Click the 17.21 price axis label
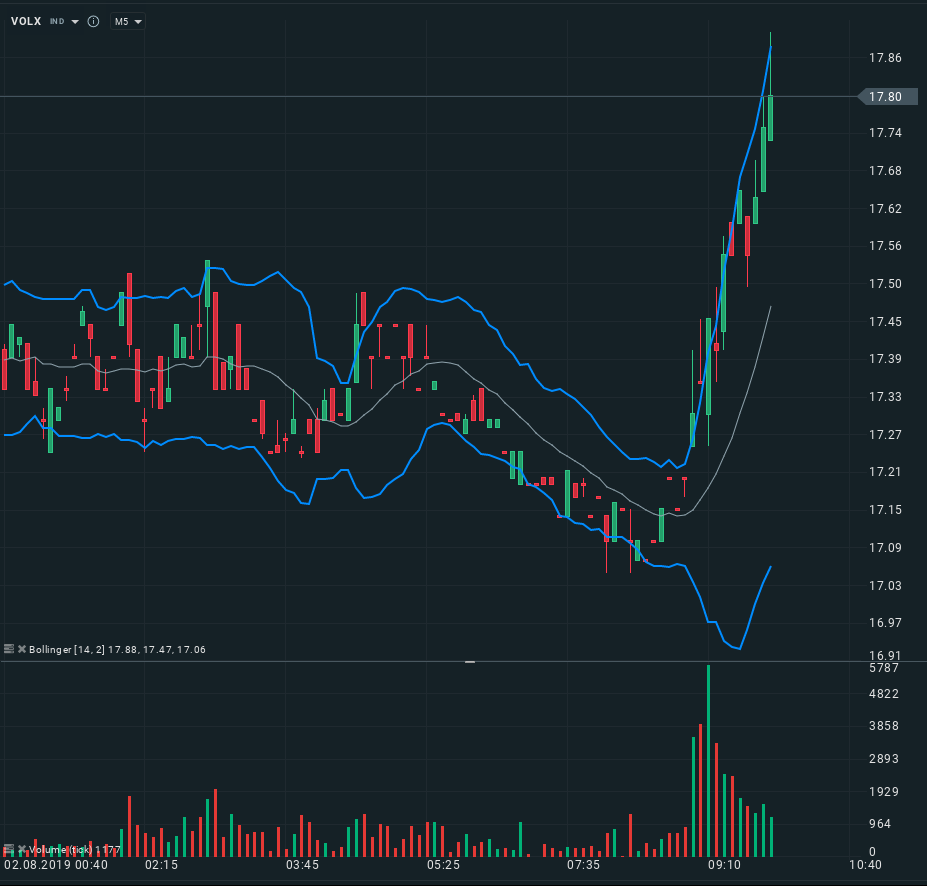 (885, 472)
